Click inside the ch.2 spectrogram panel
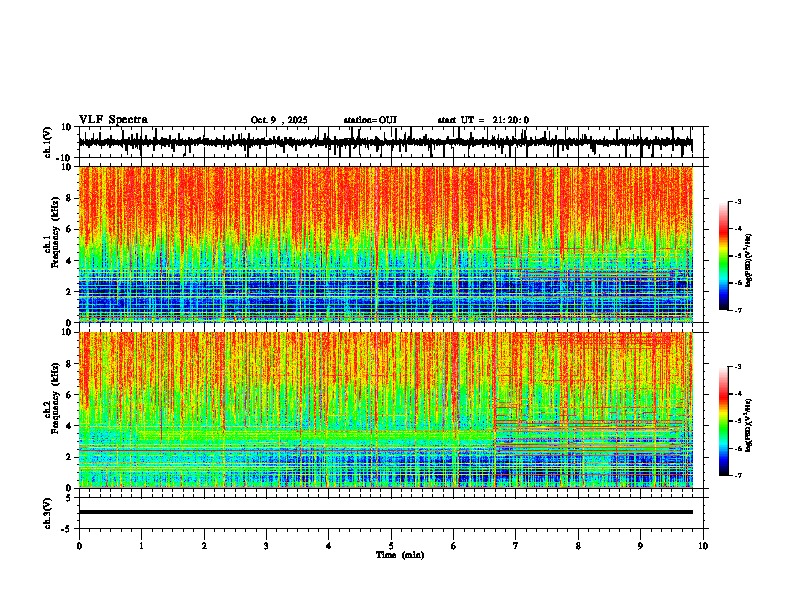This screenshot has height=612, width=792. click(385, 410)
